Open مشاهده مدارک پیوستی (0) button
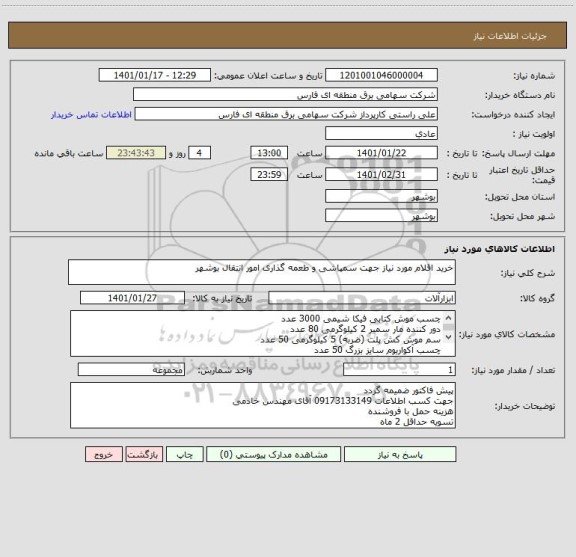Image resolution: width=576 pixels, height=557 pixels. click(x=273, y=454)
